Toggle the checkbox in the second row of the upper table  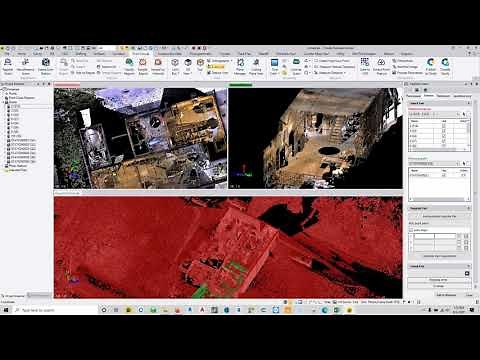[x=444, y=131]
